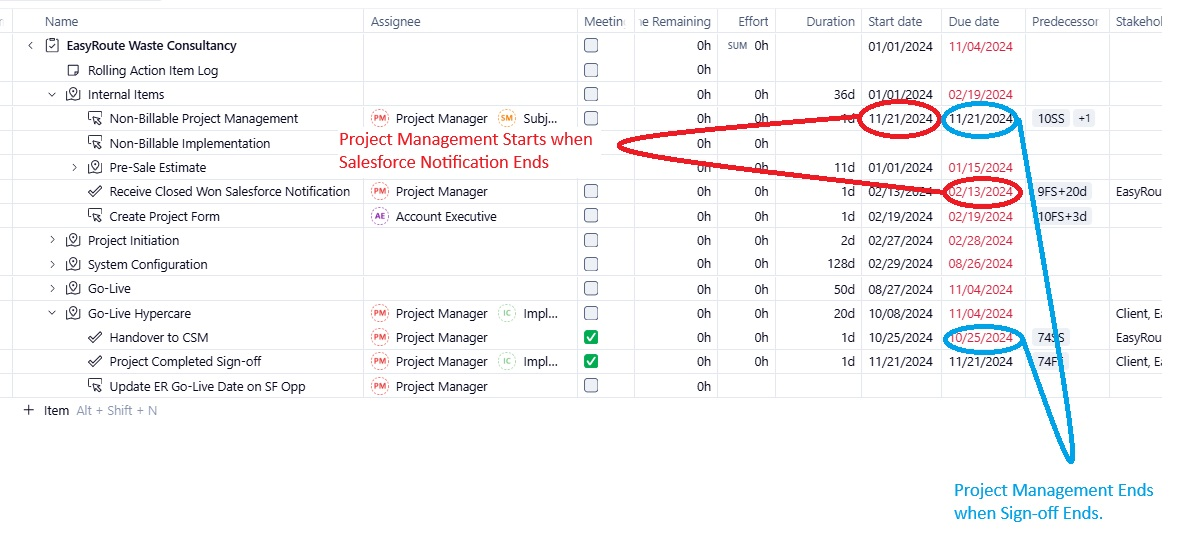Click the +1 predecessor badge
The width and height of the screenshot is (1195, 553).
(x=1084, y=119)
